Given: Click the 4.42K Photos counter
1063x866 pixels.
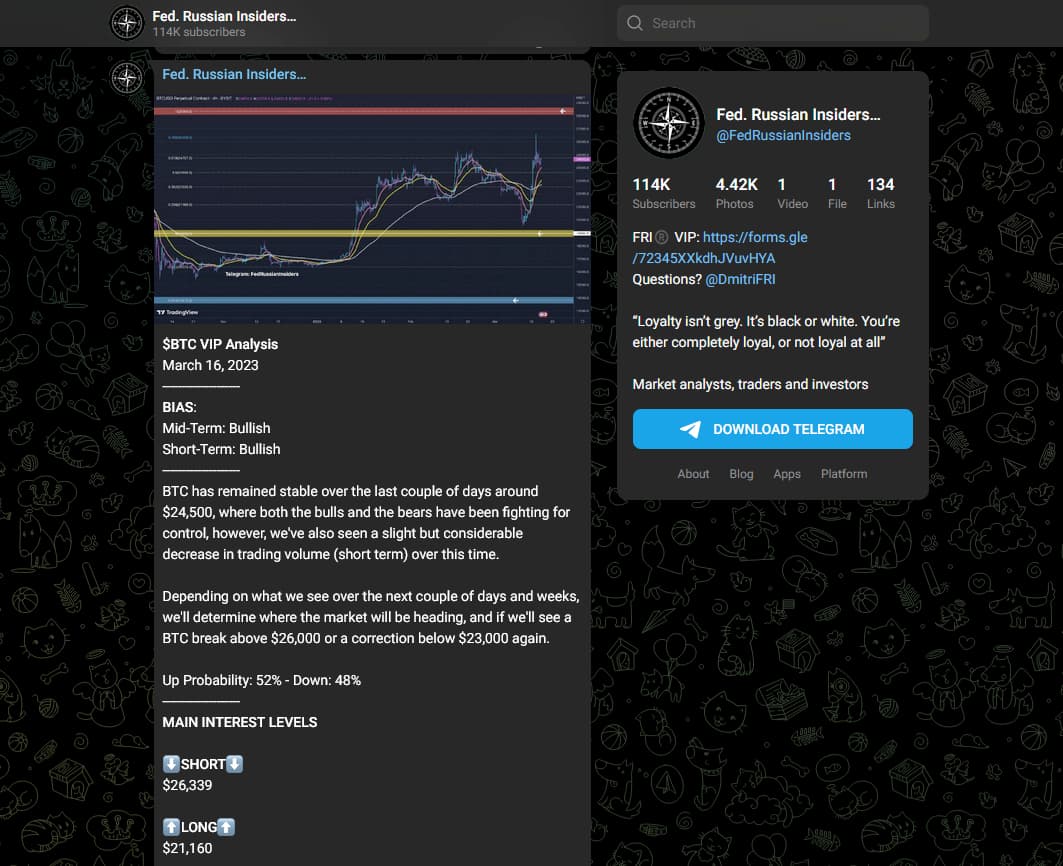Looking at the screenshot, I should click(x=735, y=193).
